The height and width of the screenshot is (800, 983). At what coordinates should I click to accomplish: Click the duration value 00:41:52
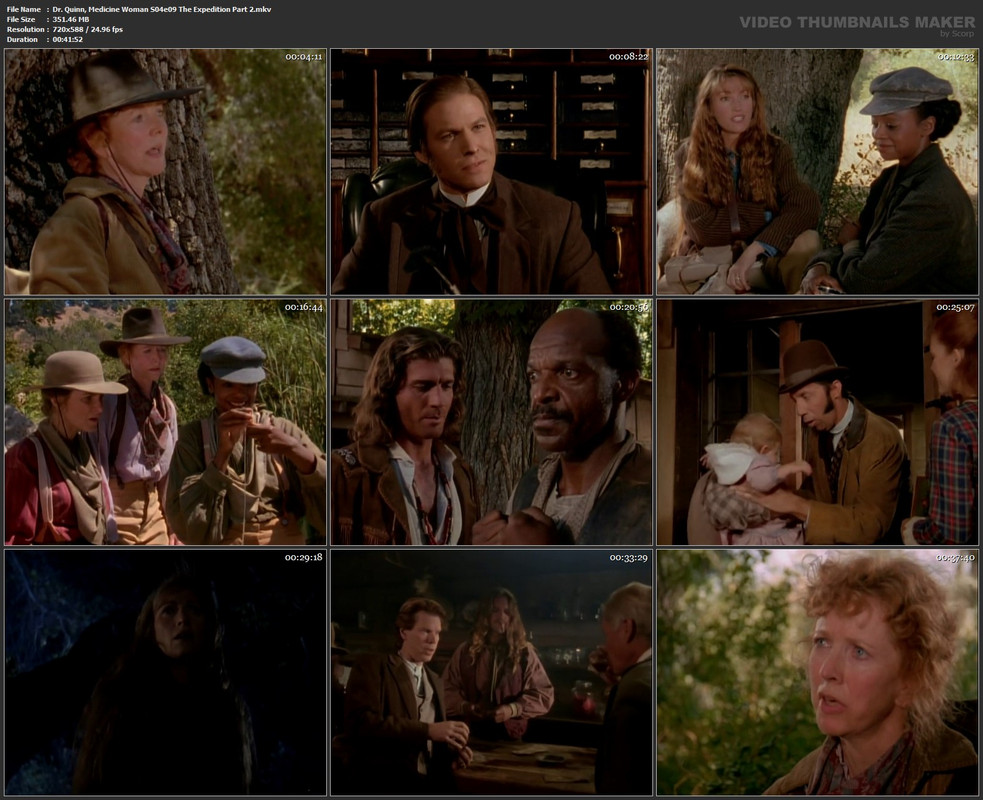68,39
